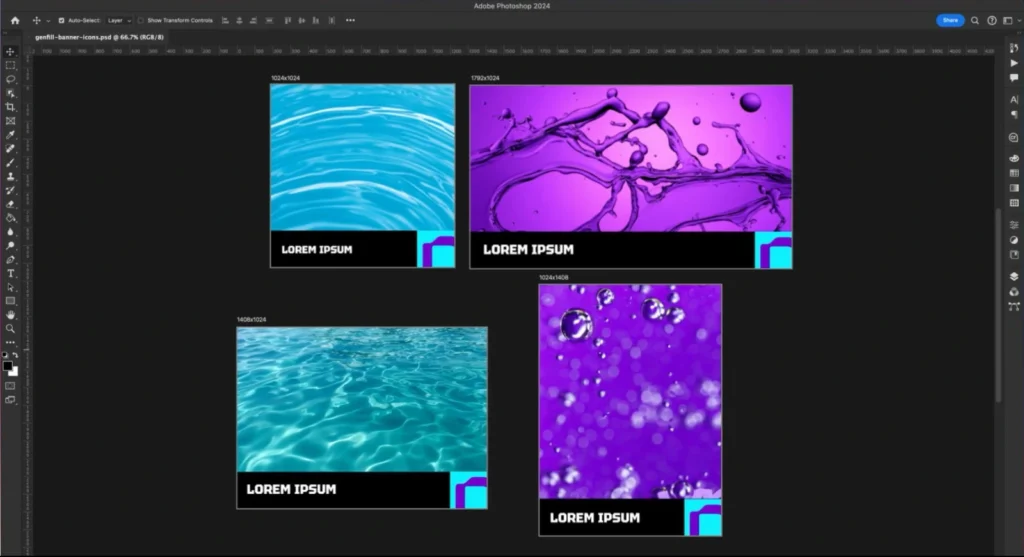Screen dimensions: 1024x557
Task: Select the Move tool in the toolbox
Action: click(10, 52)
